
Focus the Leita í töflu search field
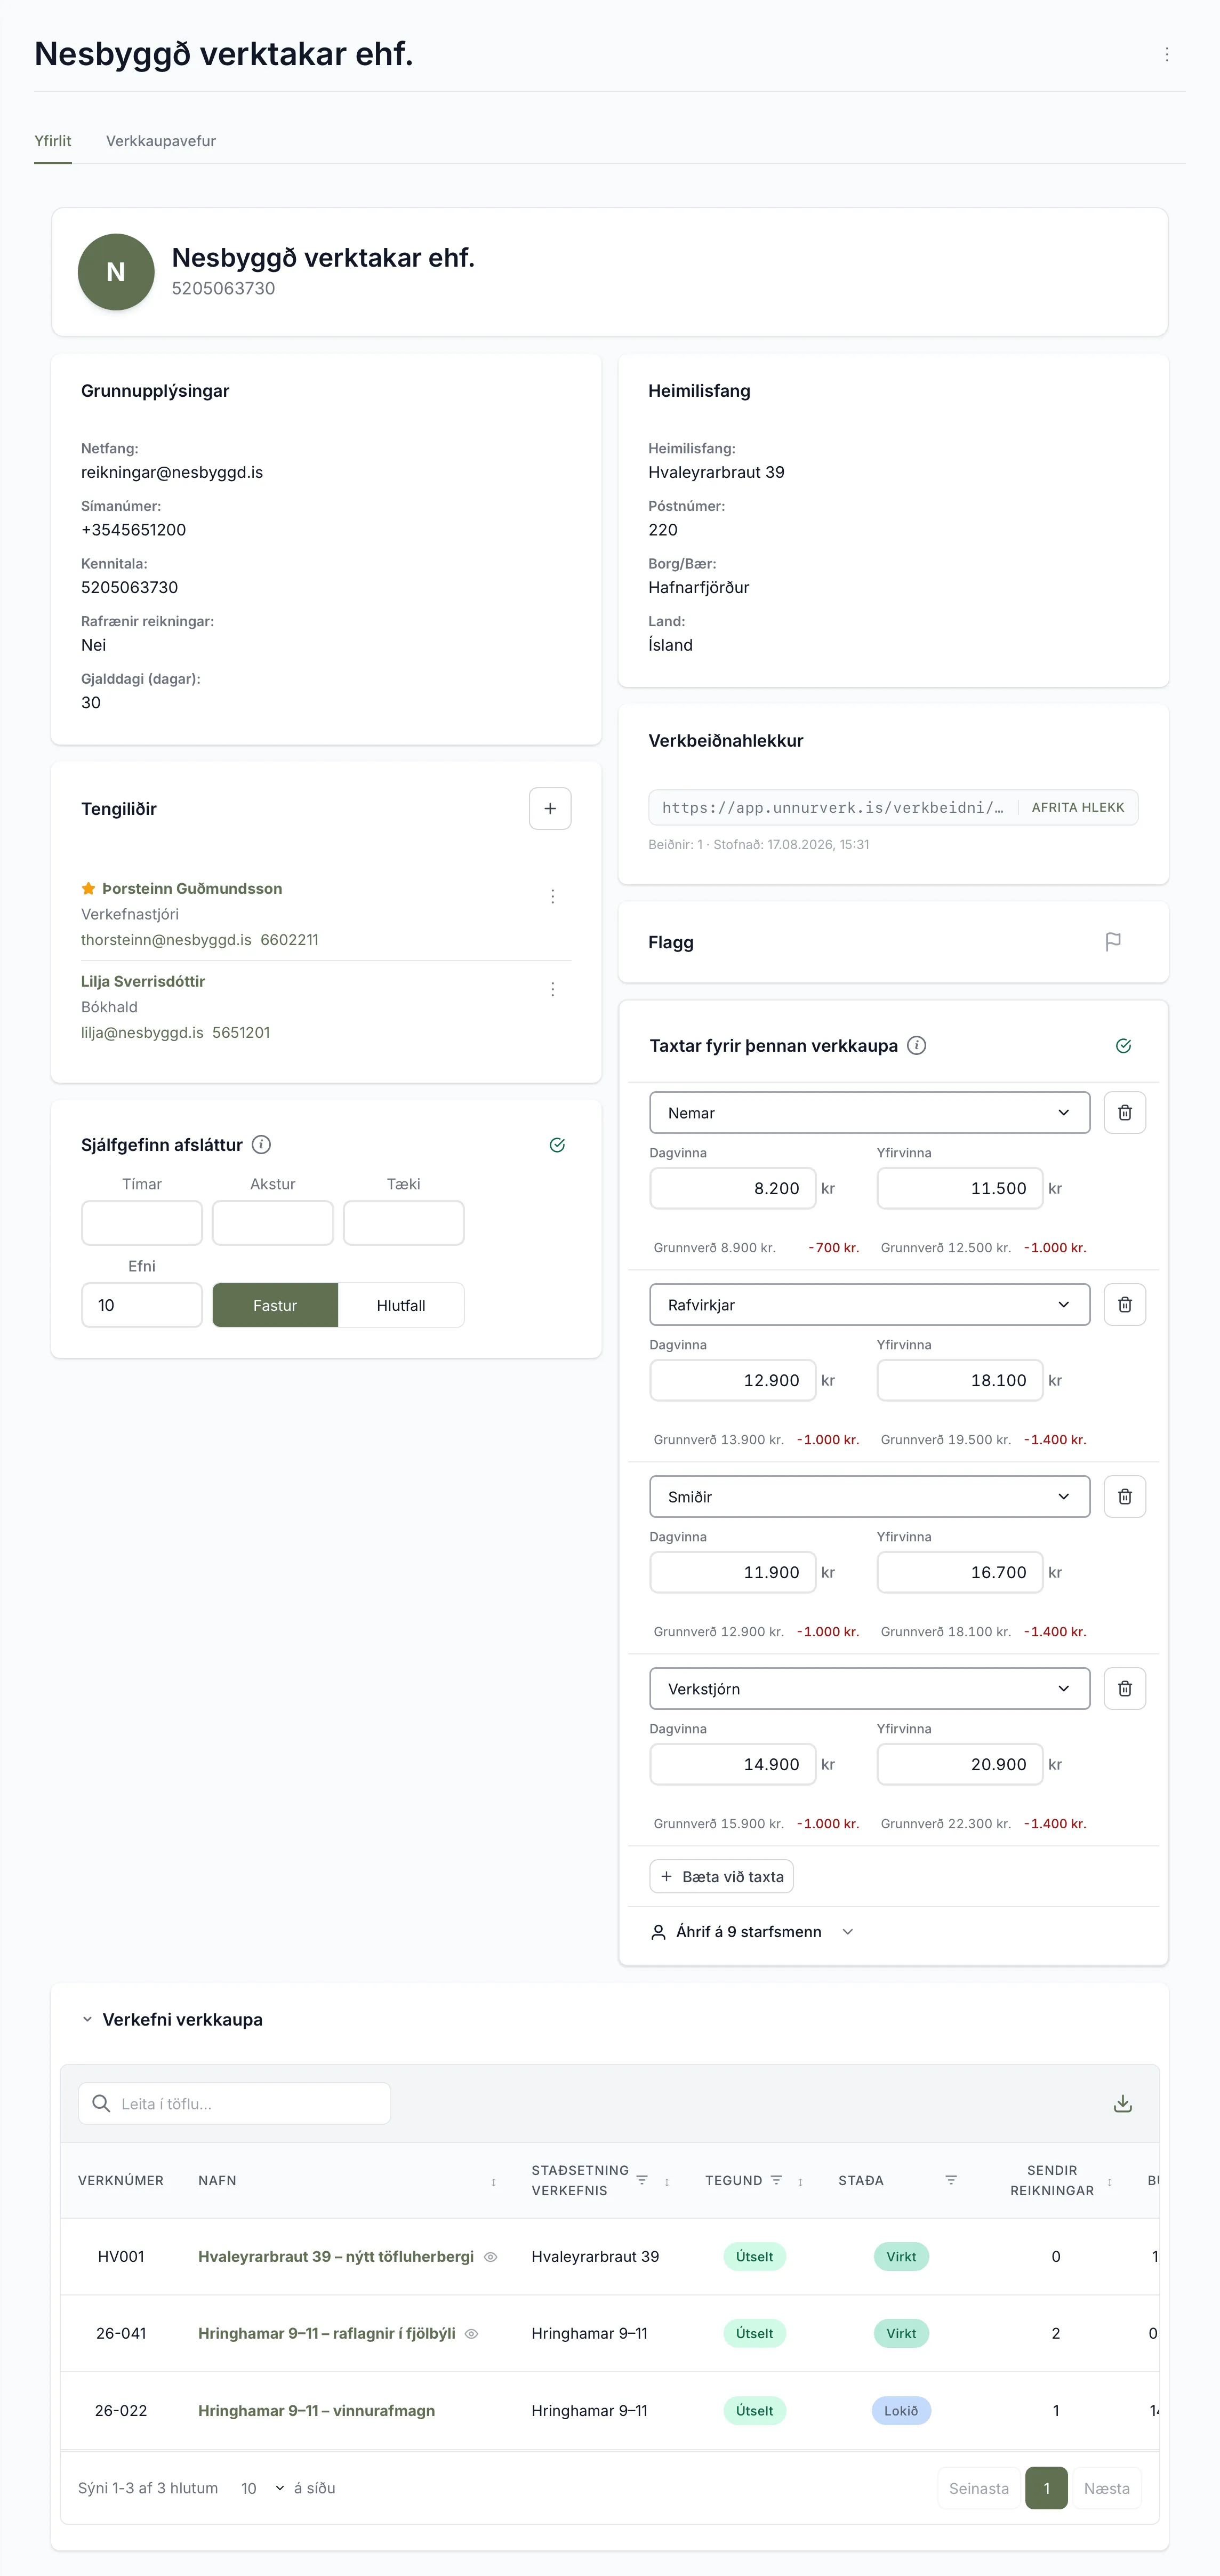coord(234,2103)
